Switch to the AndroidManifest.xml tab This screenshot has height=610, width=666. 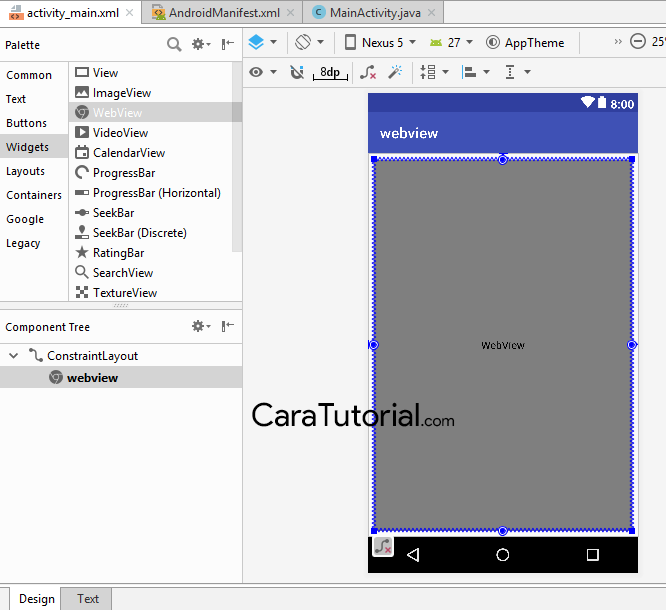pos(224,13)
